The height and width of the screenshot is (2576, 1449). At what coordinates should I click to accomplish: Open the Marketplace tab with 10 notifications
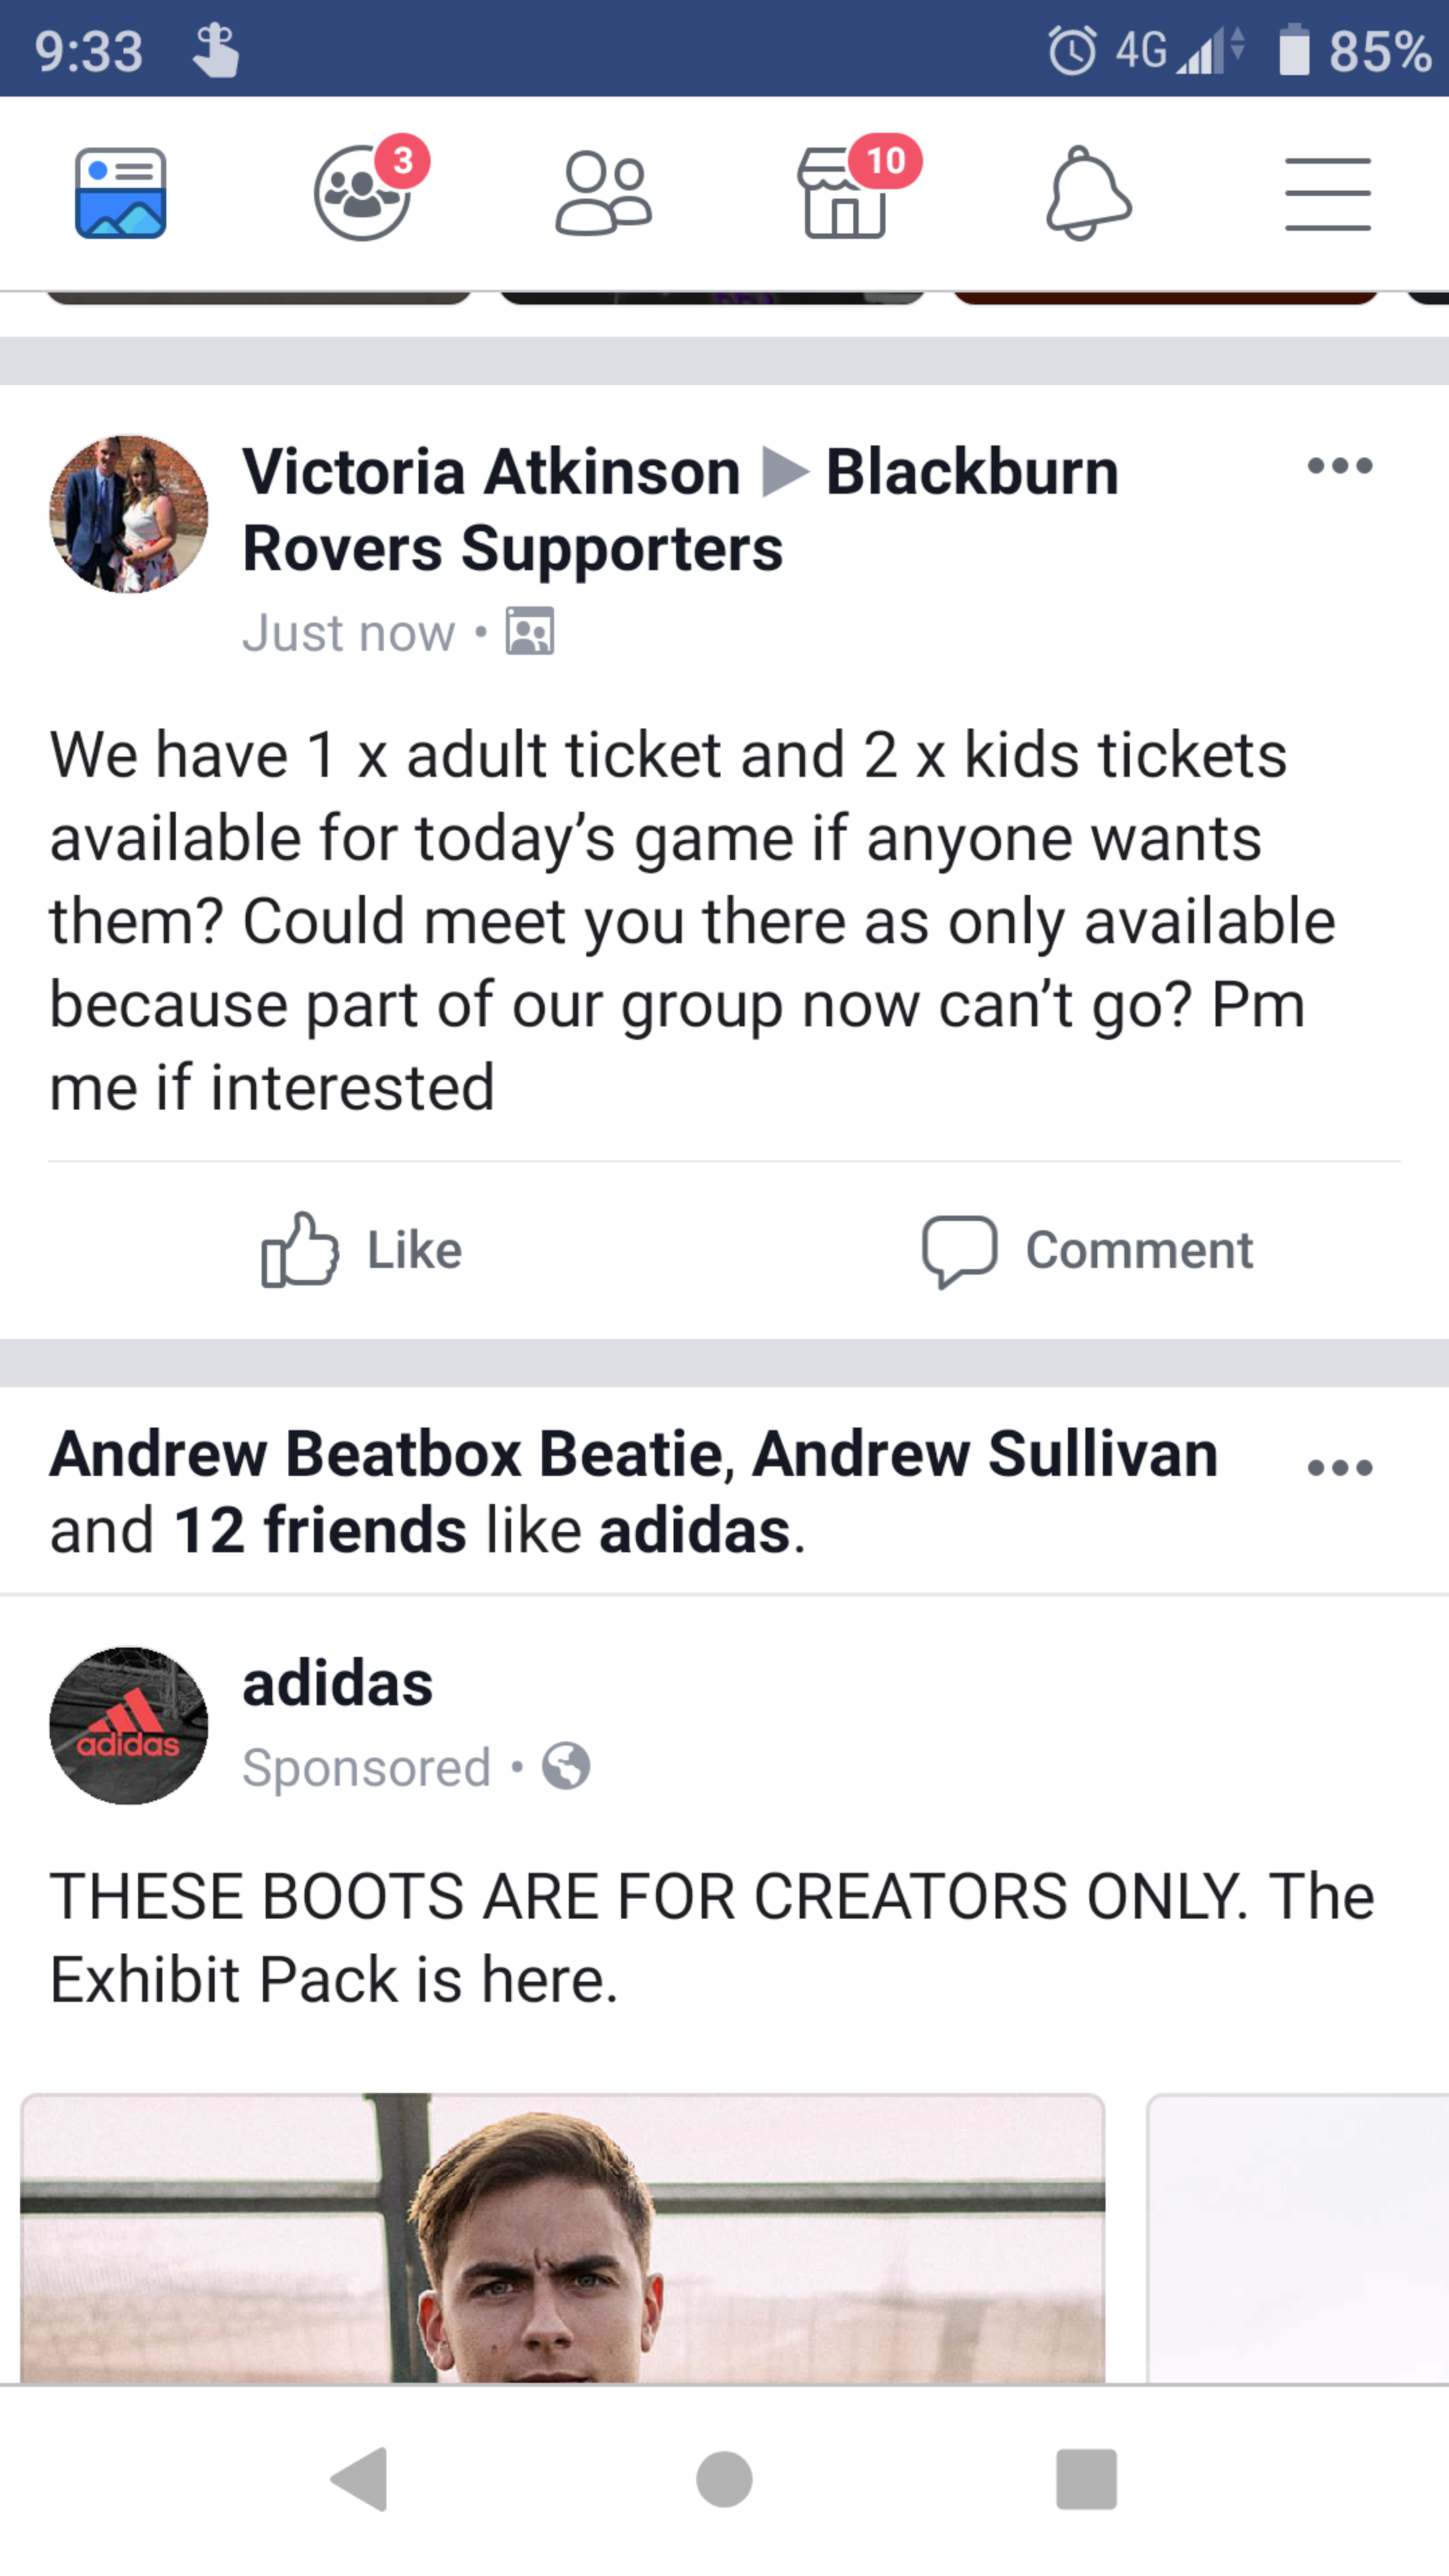(x=845, y=193)
